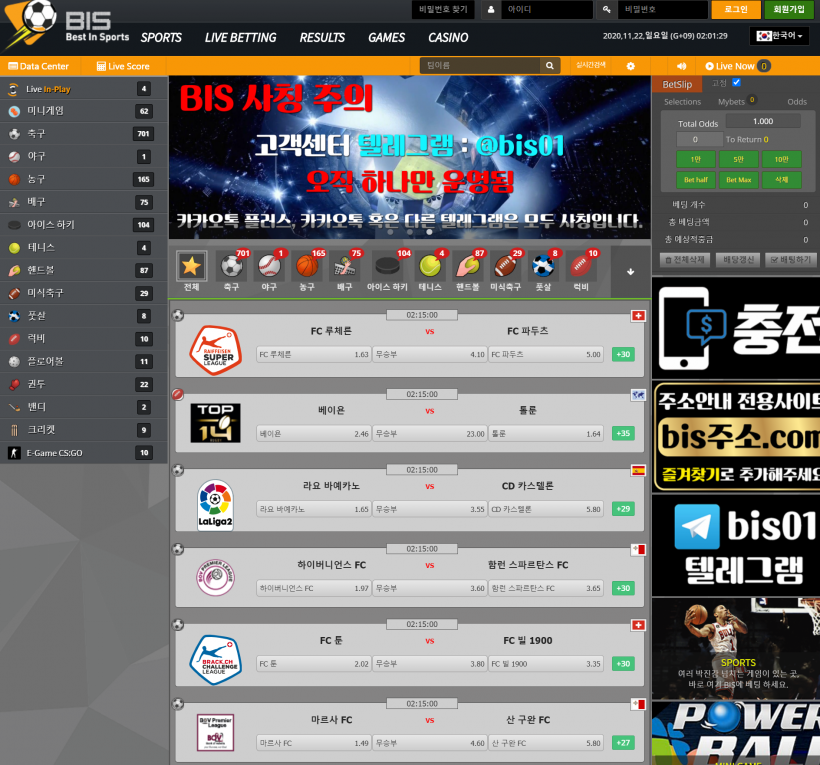The height and width of the screenshot is (765, 820).
Task: Open Live Now indicator
Action: click(x=737, y=66)
